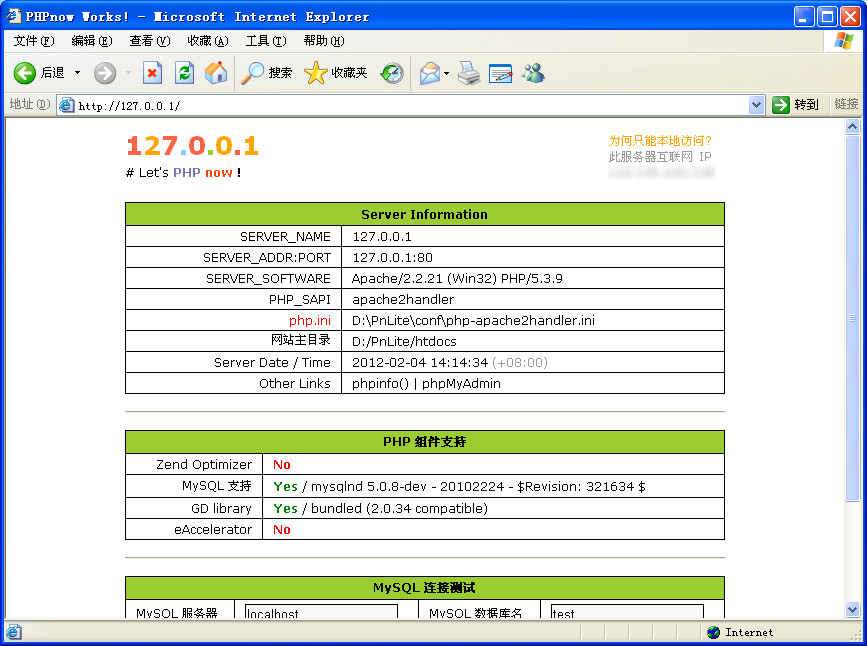Click the GD library bundled version text
The height and width of the screenshot is (646, 867).
[x=399, y=508]
